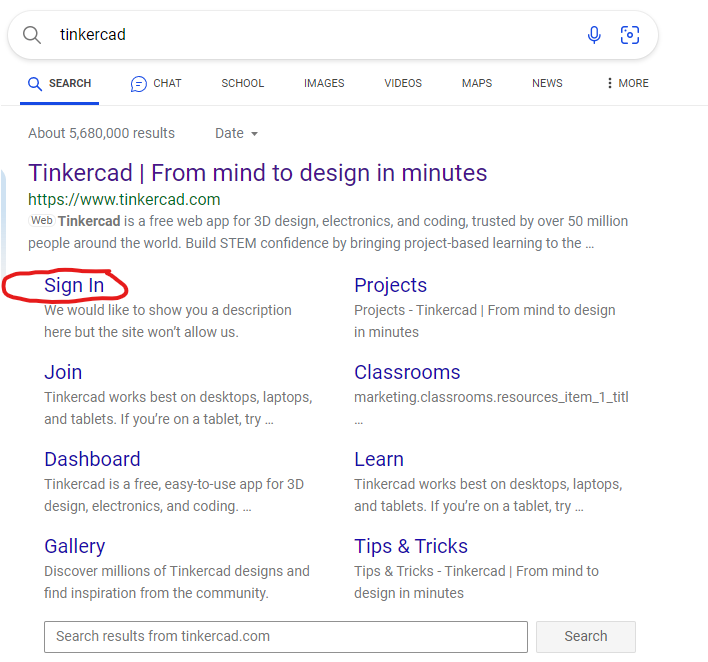Open the Projects sitelink
708x662 pixels.
click(391, 285)
